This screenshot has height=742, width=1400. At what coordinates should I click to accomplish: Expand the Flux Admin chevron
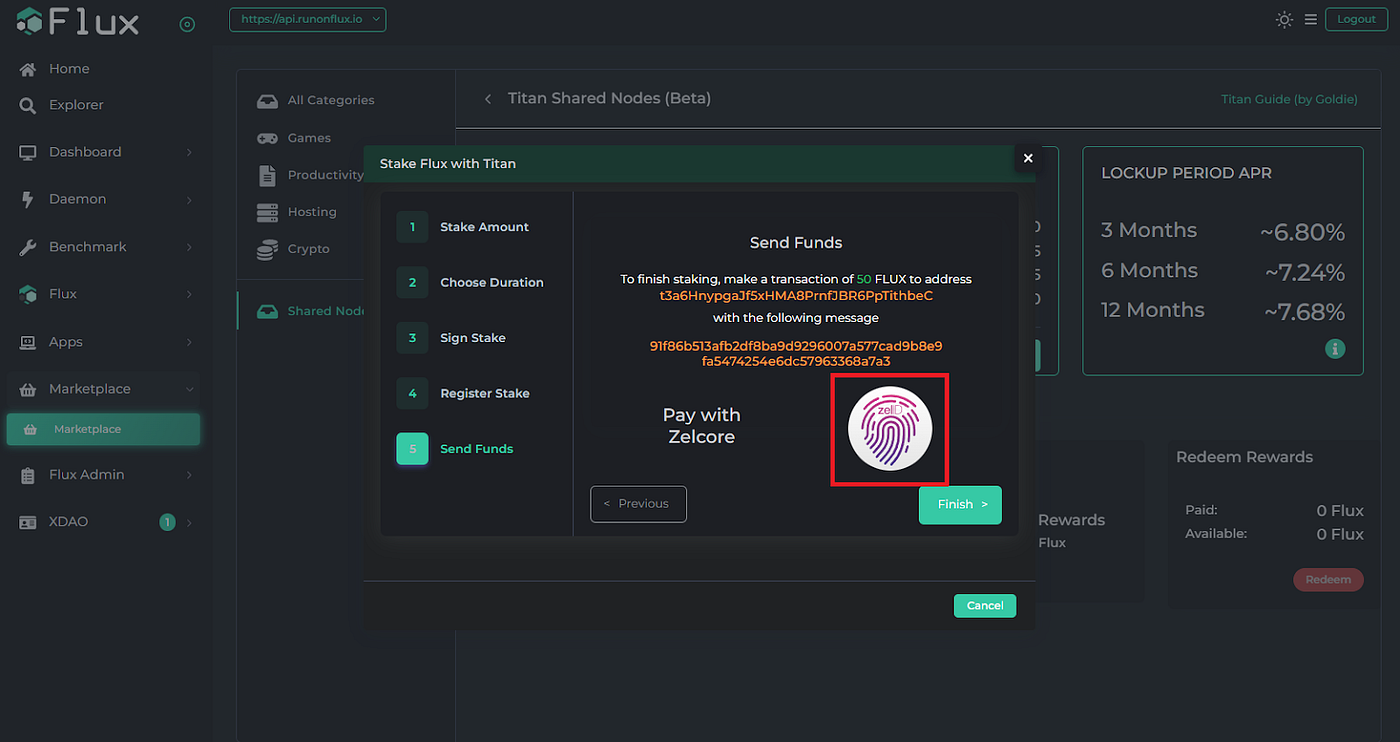(x=189, y=475)
